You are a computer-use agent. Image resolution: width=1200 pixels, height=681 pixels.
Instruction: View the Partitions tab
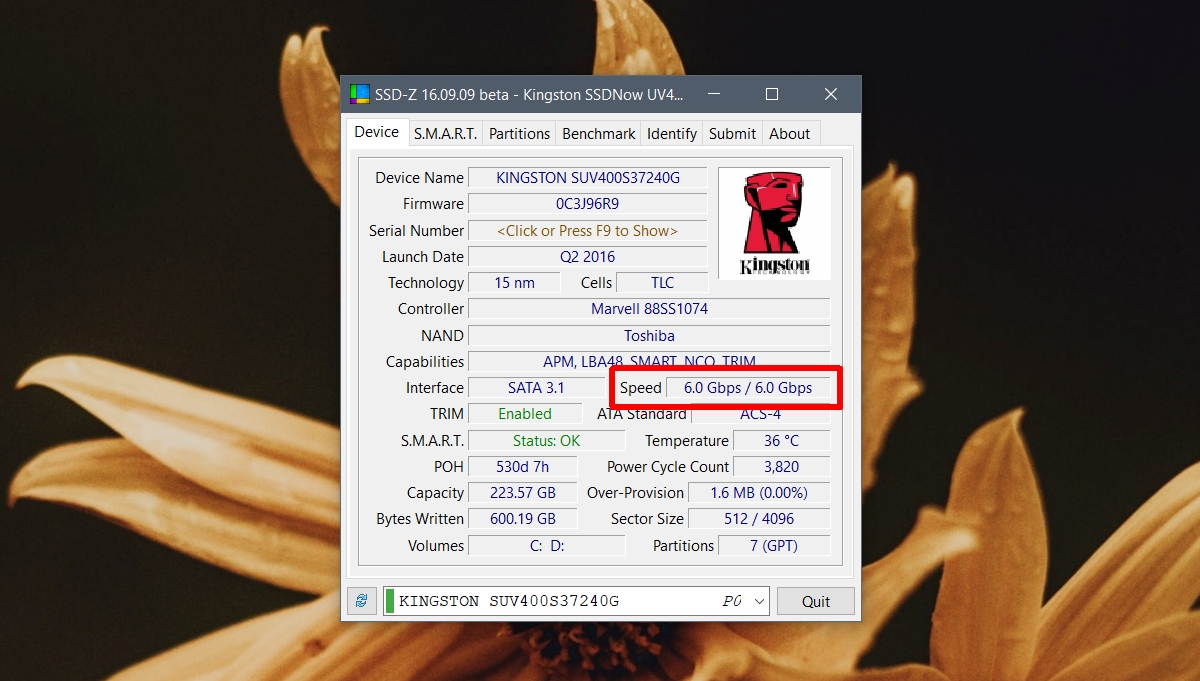(518, 132)
